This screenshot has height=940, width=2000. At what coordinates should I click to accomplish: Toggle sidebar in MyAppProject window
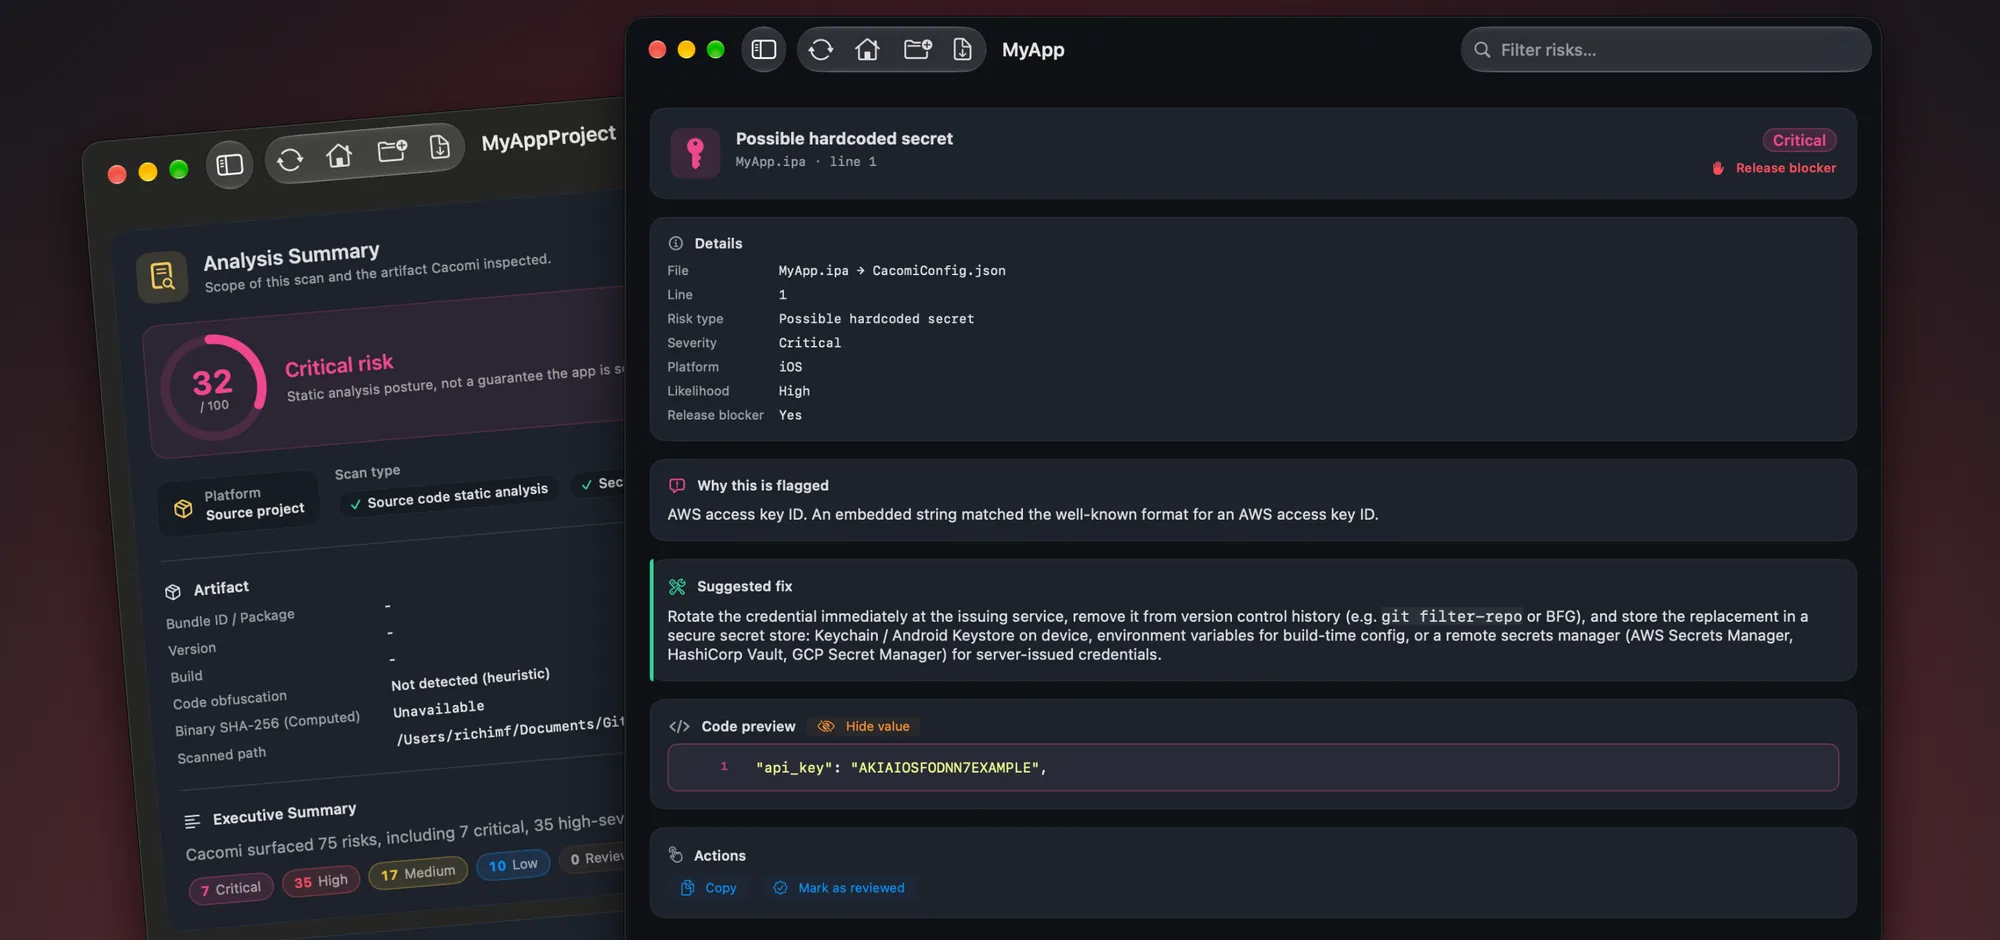click(230, 164)
